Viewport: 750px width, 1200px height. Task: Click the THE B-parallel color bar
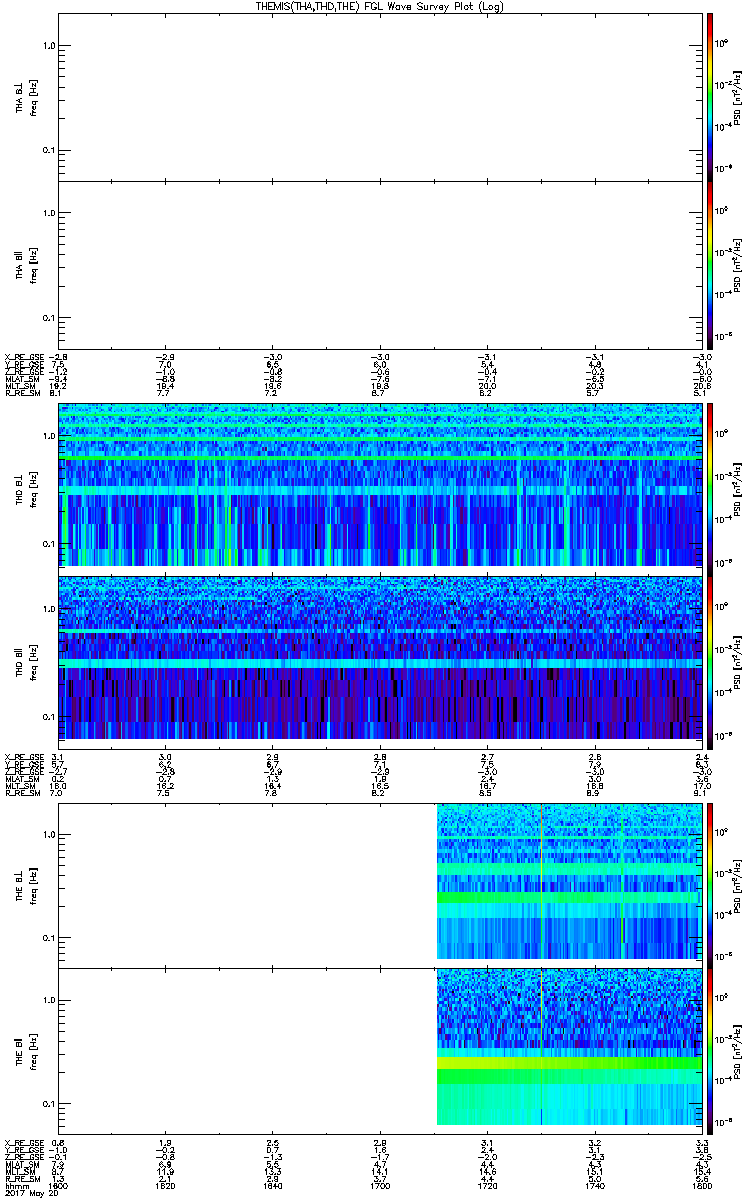click(710, 1050)
